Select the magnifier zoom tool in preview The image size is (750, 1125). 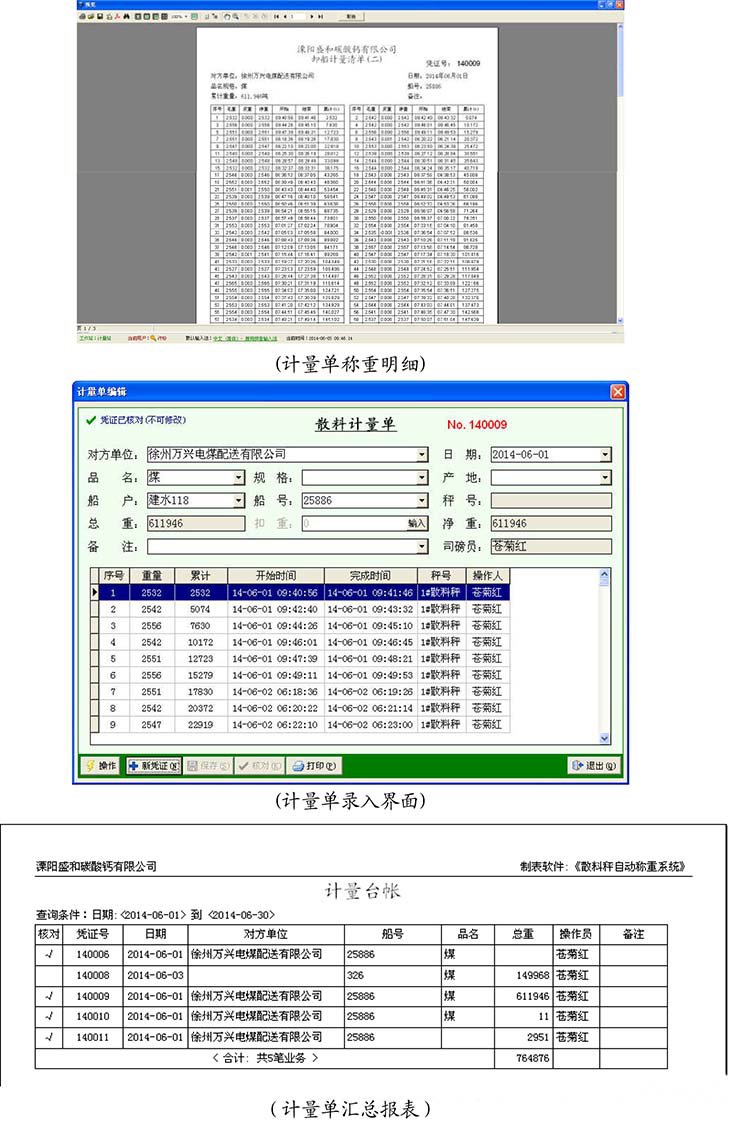click(x=236, y=17)
